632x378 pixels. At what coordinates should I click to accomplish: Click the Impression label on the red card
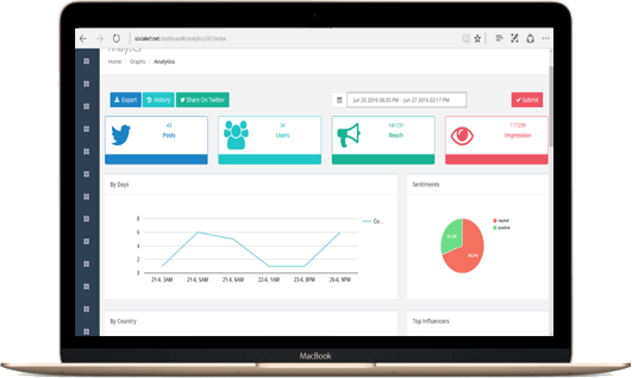(x=518, y=135)
